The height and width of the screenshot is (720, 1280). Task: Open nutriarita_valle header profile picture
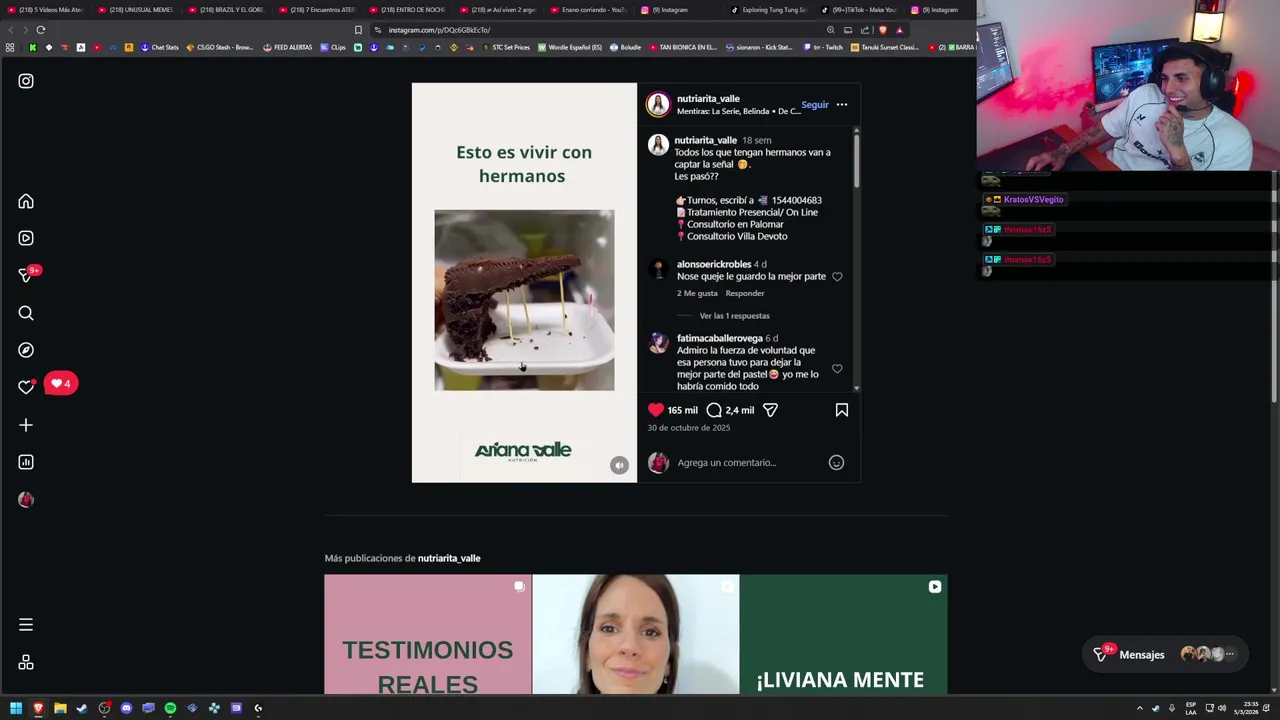tap(658, 104)
